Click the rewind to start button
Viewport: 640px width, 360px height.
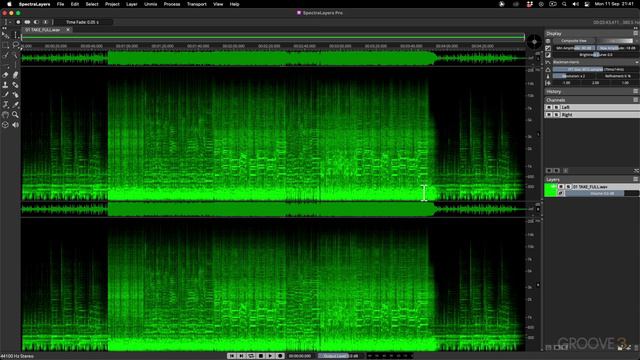[x=231, y=356]
